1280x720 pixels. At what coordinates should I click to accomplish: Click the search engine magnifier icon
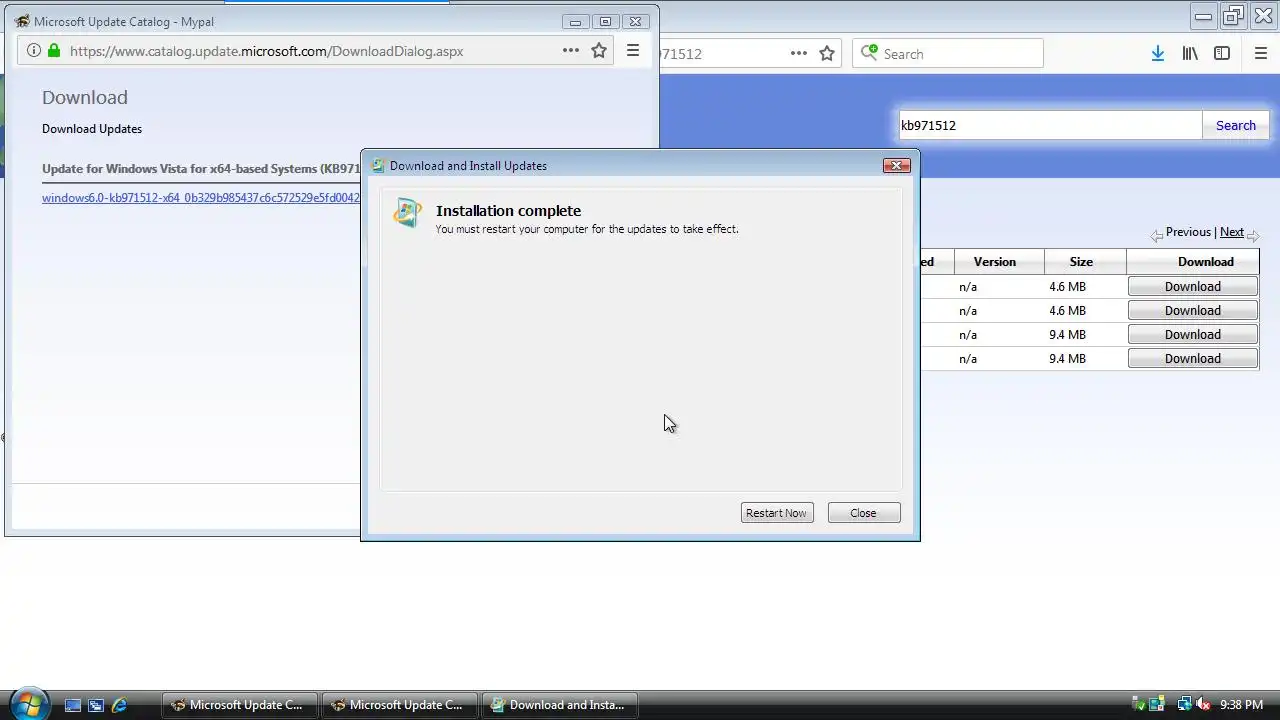(x=869, y=52)
